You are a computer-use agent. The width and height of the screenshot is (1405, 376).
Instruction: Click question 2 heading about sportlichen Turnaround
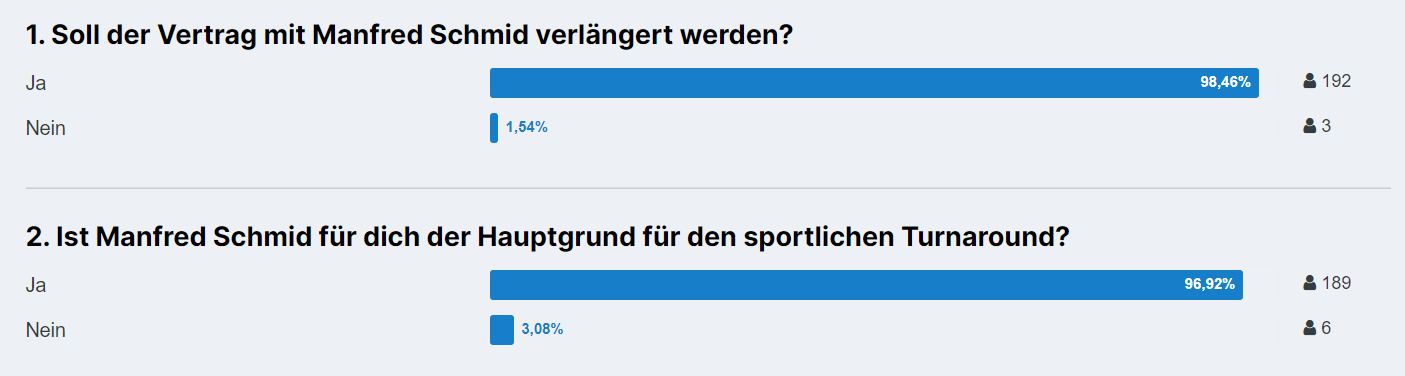[547, 237]
